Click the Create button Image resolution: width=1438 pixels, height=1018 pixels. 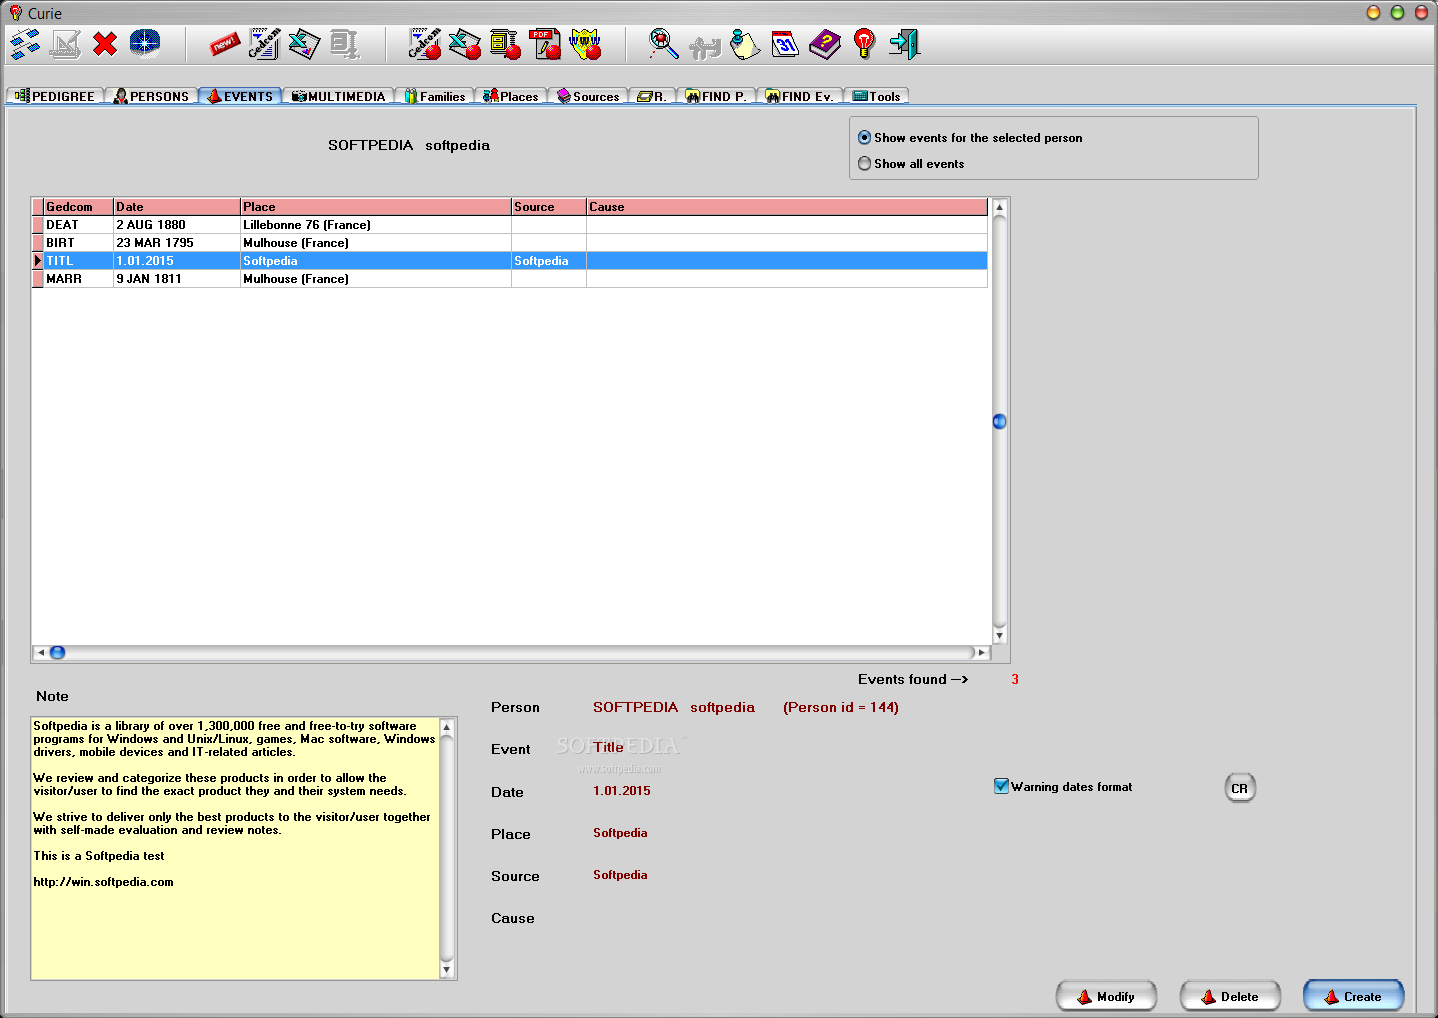(x=1353, y=996)
